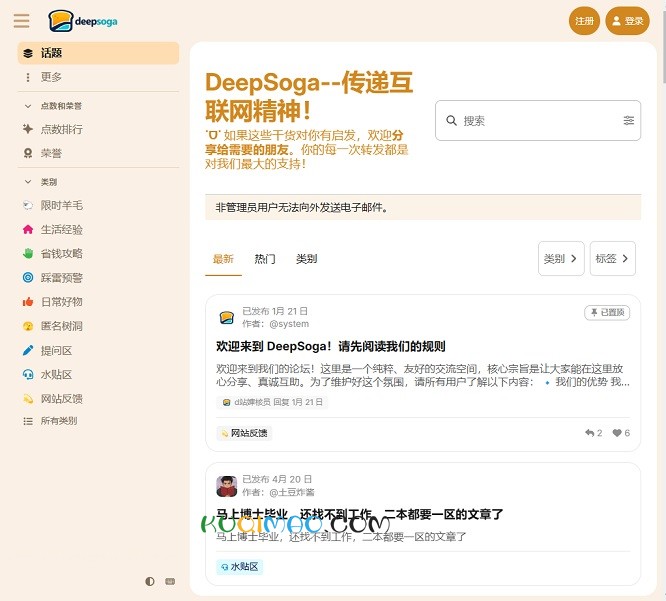Open the 省钱攻略 category
The height and width of the screenshot is (601, 666).
(x=98, y=254)
